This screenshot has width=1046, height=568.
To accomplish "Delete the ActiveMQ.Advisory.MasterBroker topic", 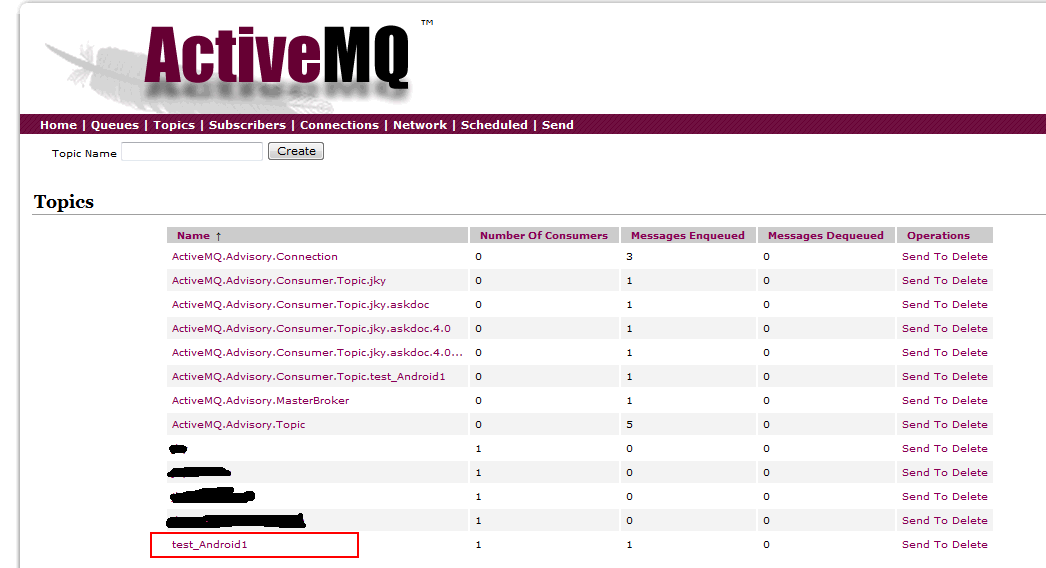I will coord(969,400).
